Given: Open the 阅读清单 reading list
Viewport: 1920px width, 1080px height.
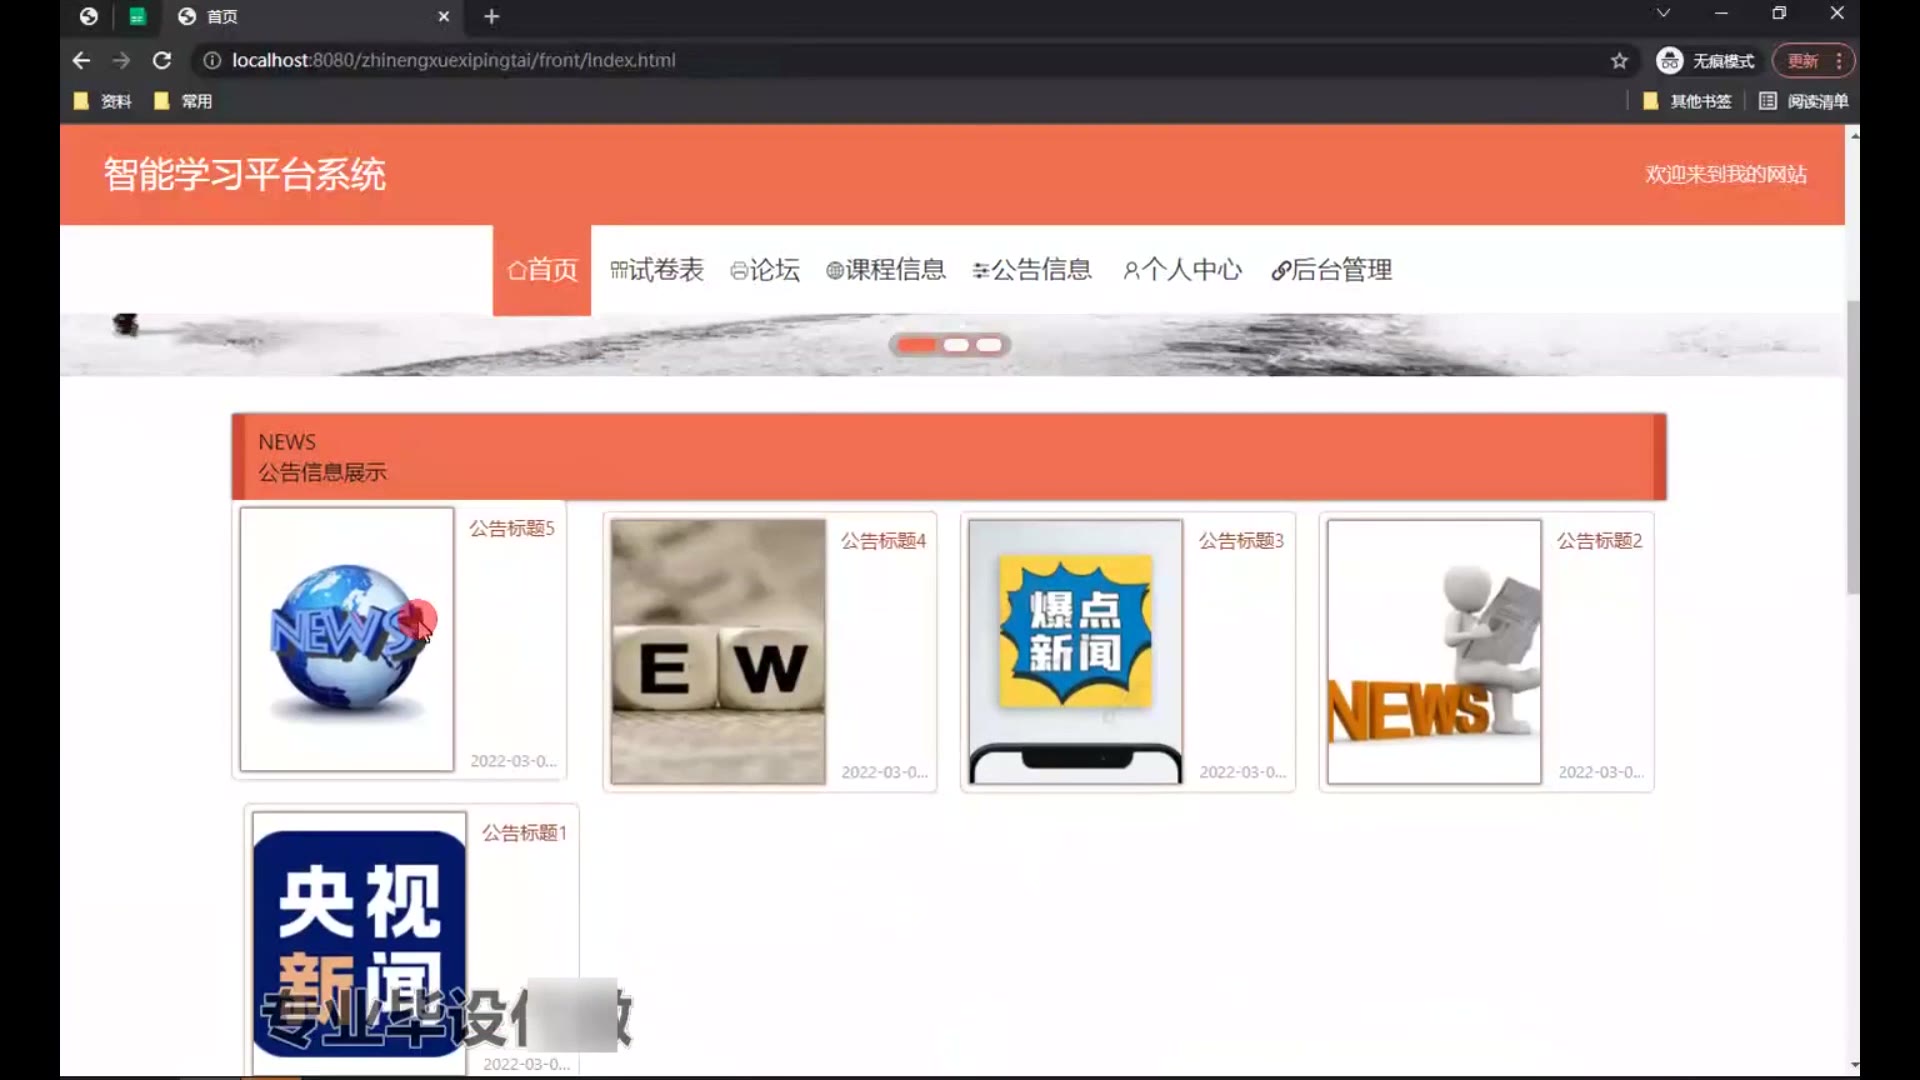Looking at the screenshot, I should (1804, 101).
